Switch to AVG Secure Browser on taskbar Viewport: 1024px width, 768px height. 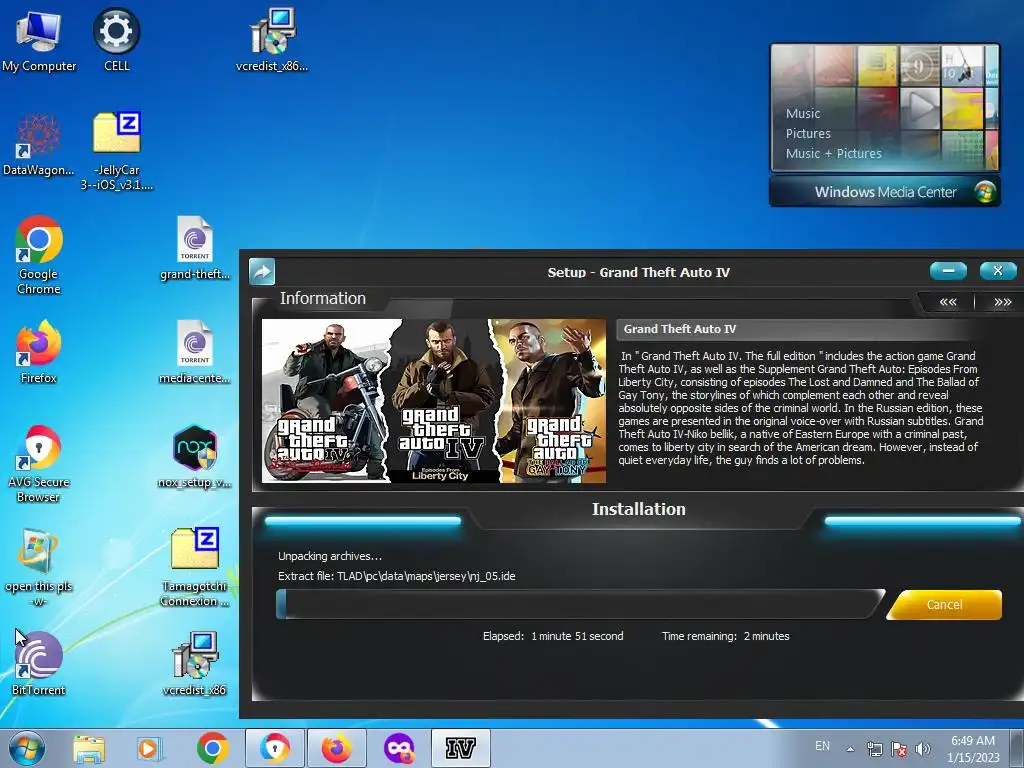pos(274,748)
